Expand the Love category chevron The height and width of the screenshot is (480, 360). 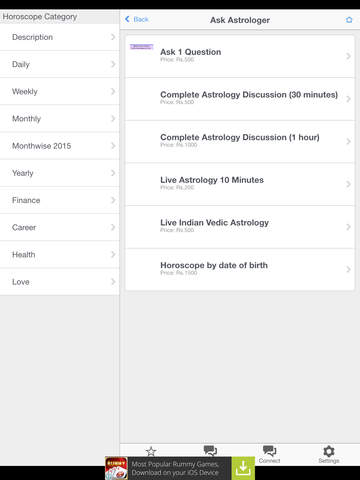pos(113,282)
